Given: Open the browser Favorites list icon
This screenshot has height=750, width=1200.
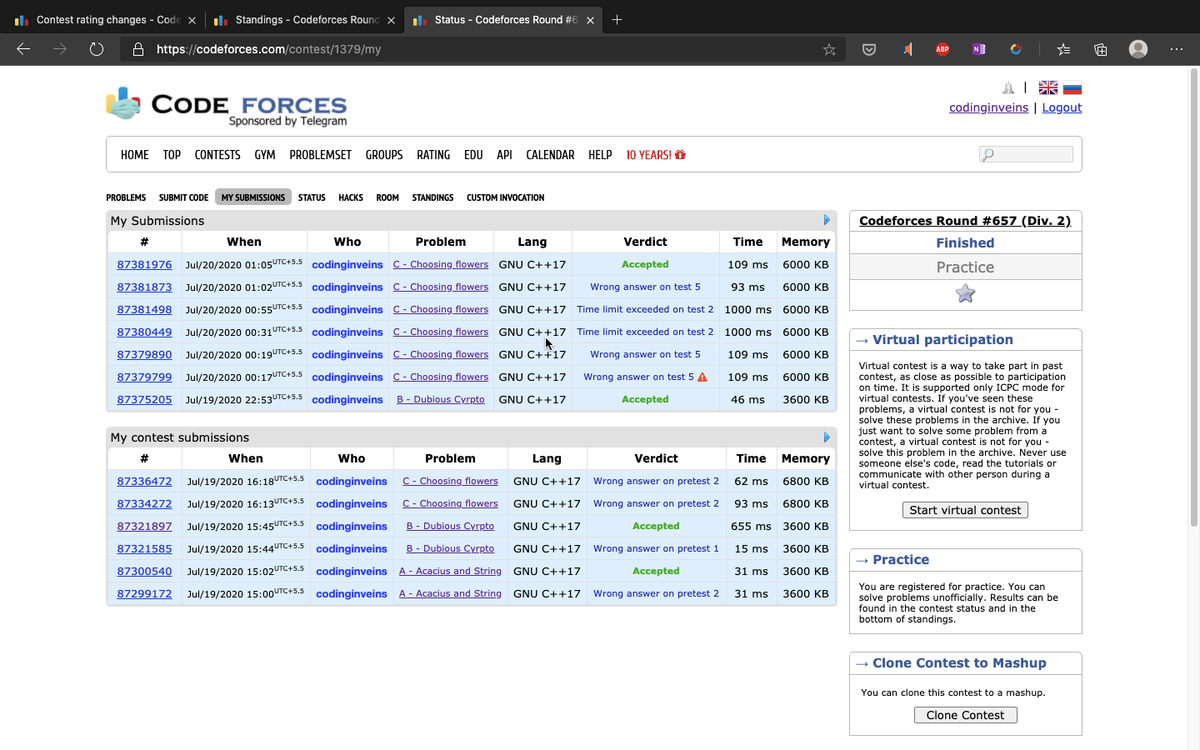Looking at the screenshot, I should tap(1064, 49).
